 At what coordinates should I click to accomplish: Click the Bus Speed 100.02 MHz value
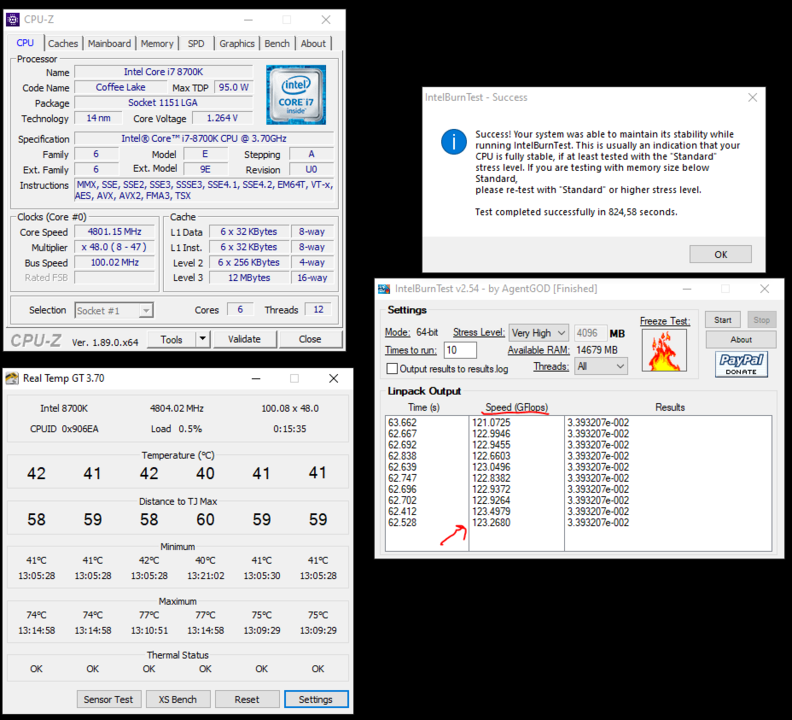(x=115, y=262)
